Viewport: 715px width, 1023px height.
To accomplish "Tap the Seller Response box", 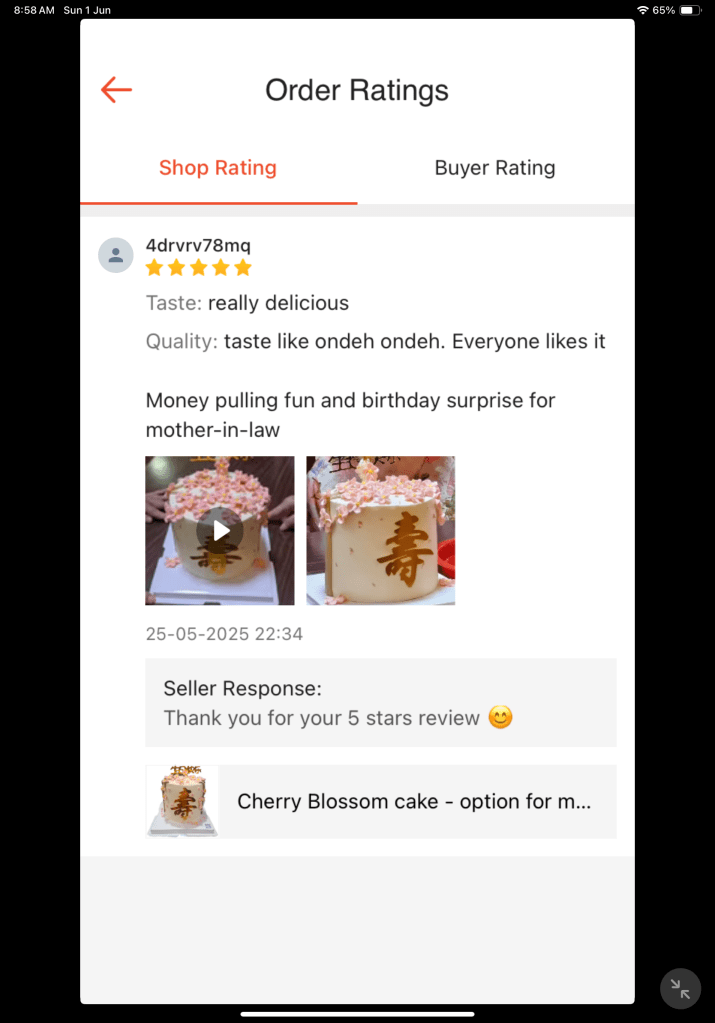I will pos(381,703).
